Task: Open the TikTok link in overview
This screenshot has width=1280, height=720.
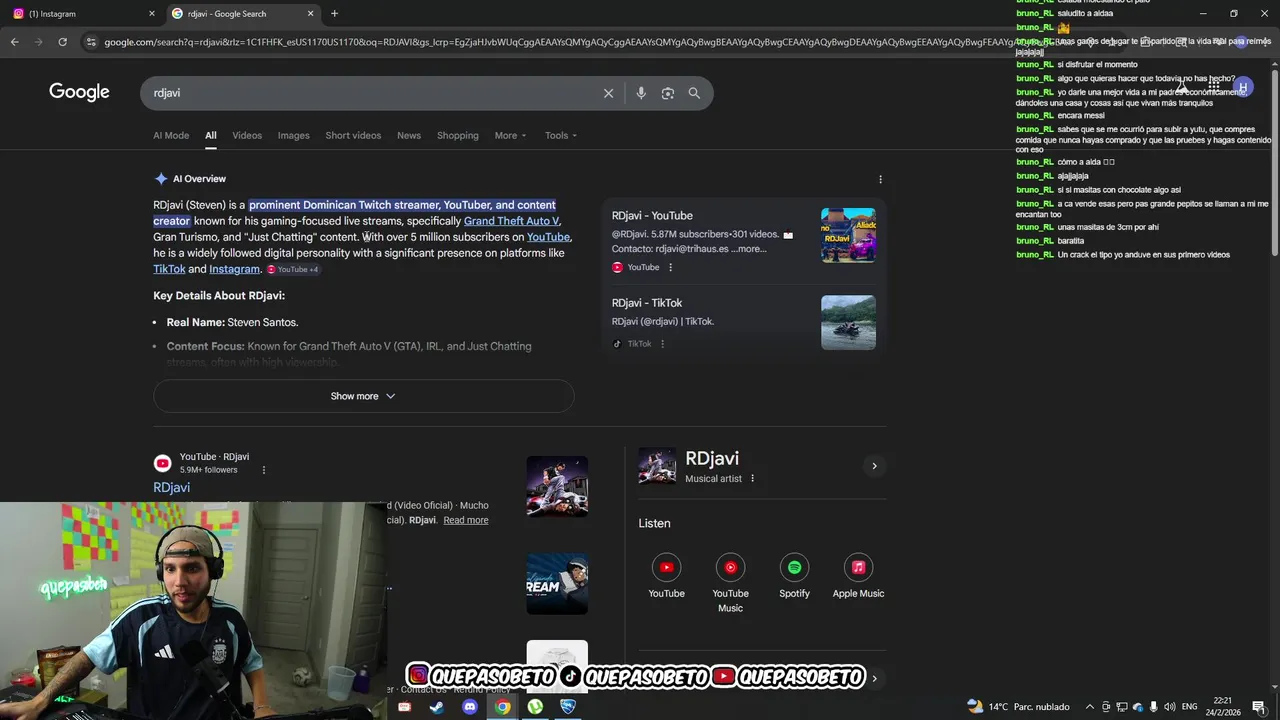Action: click(169, 269)
